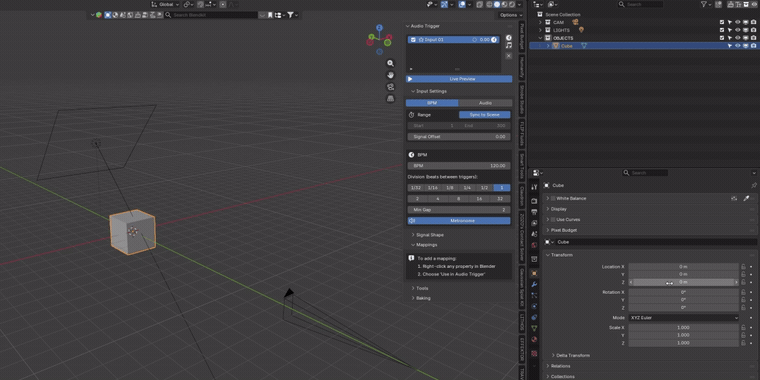Viewport: 760px width, 380px height.
Task: Add audio input using music note icon
Action: tap(508, 46)
